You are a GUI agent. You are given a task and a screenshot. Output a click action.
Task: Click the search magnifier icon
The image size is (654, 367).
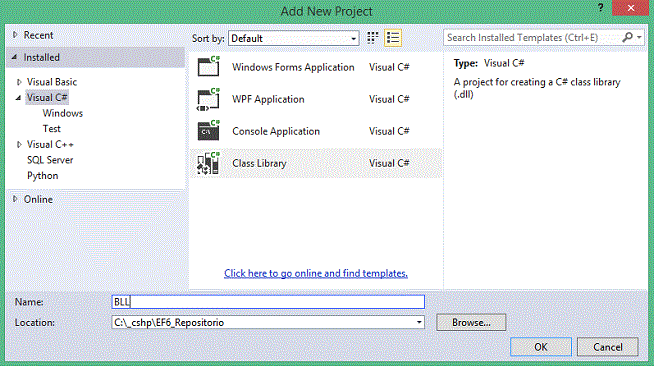click(x=627, y=38)
